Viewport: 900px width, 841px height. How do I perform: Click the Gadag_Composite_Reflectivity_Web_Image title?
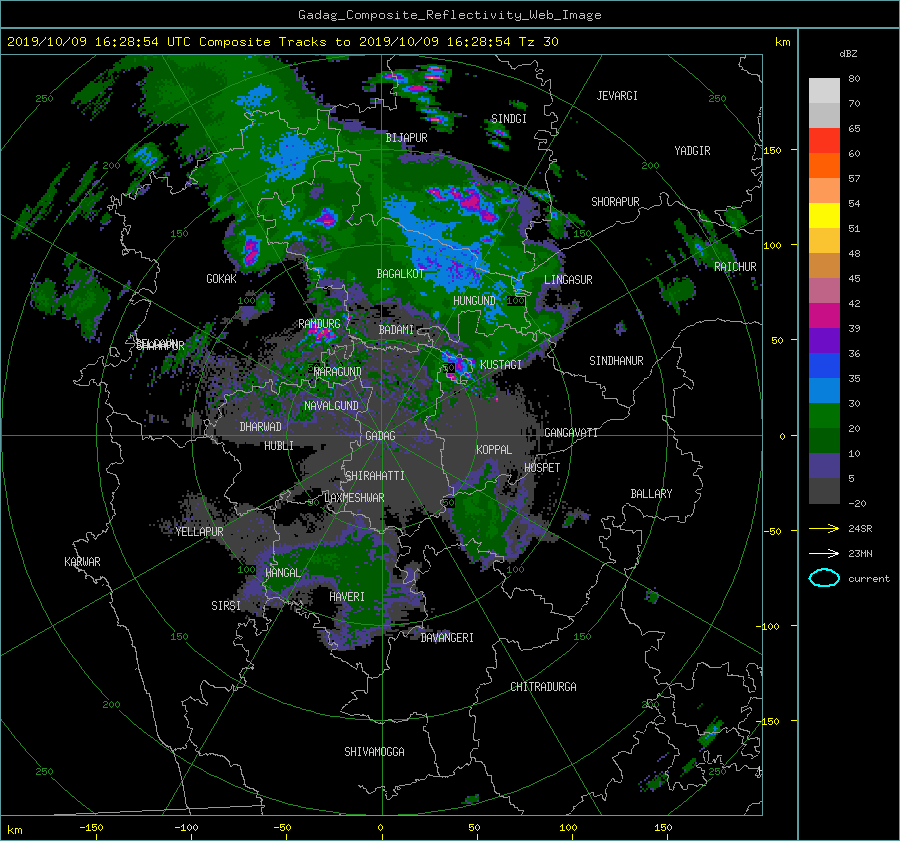449,15
